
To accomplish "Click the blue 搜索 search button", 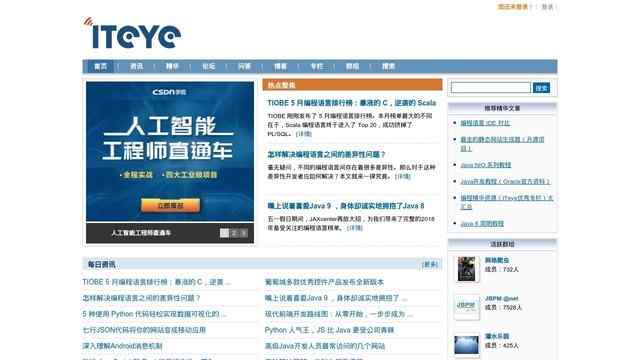I will [x=541, y=88].
